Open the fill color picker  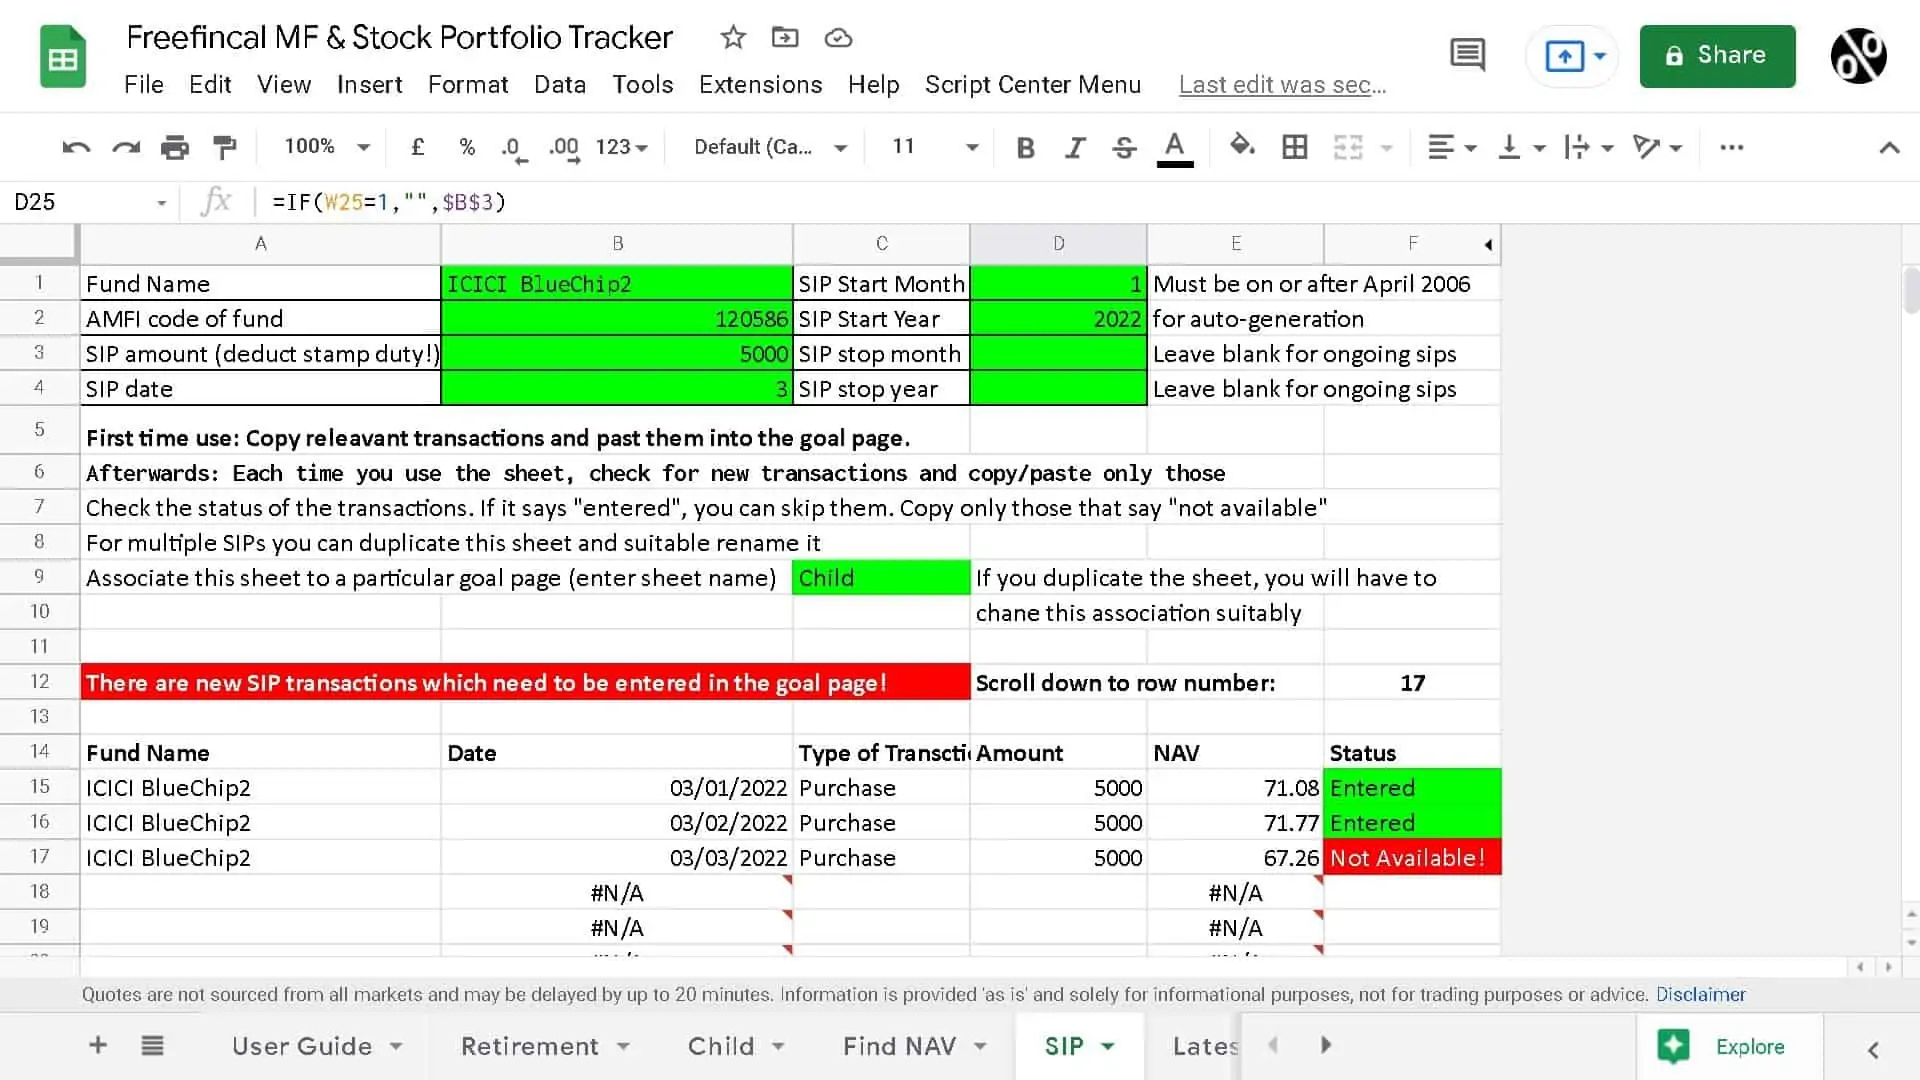tap(1242, 147)
